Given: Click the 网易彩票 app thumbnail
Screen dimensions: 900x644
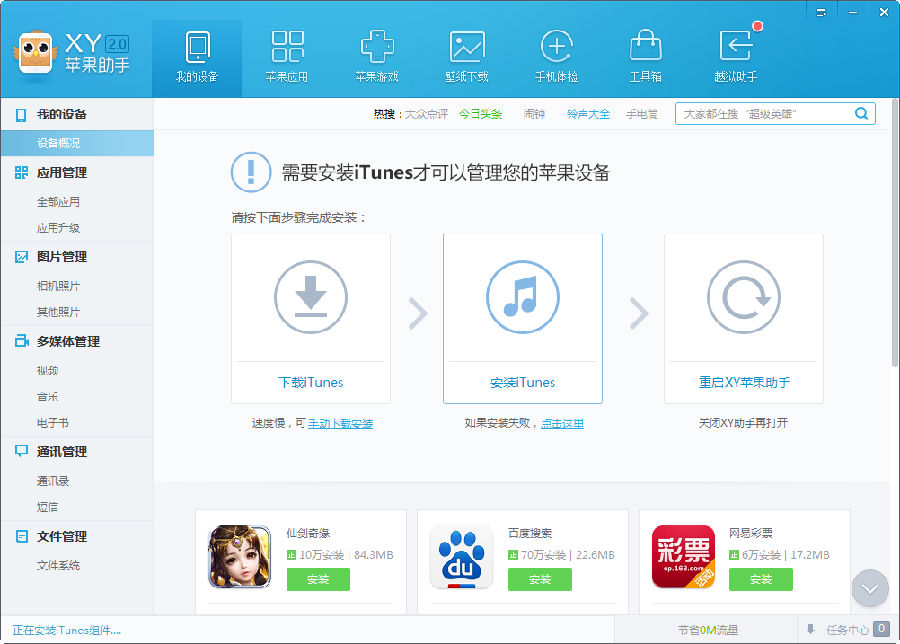Looking at the screenshot, I should click(683, 557).
